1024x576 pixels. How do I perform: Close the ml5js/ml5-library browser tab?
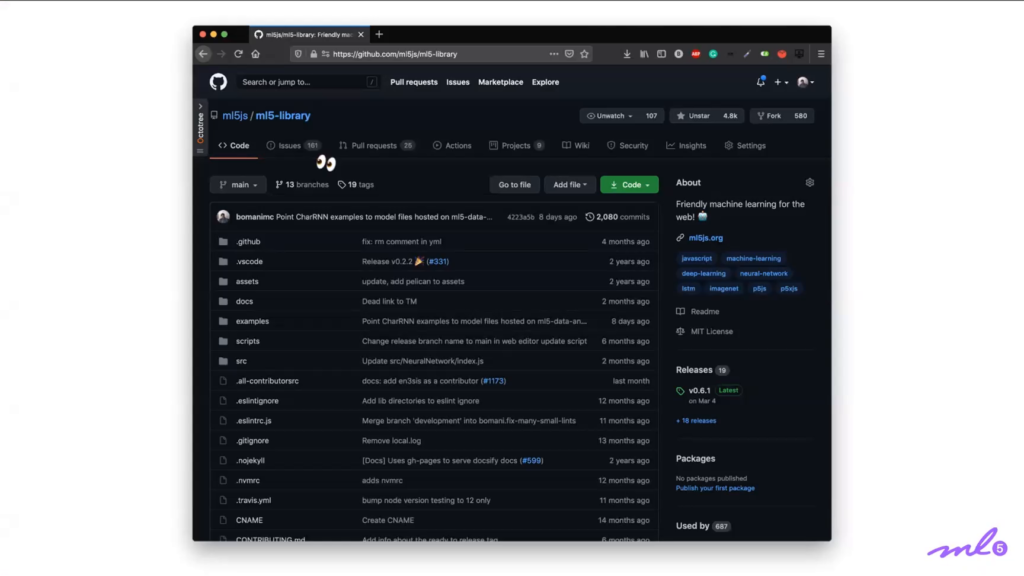[x=360, y=35]
